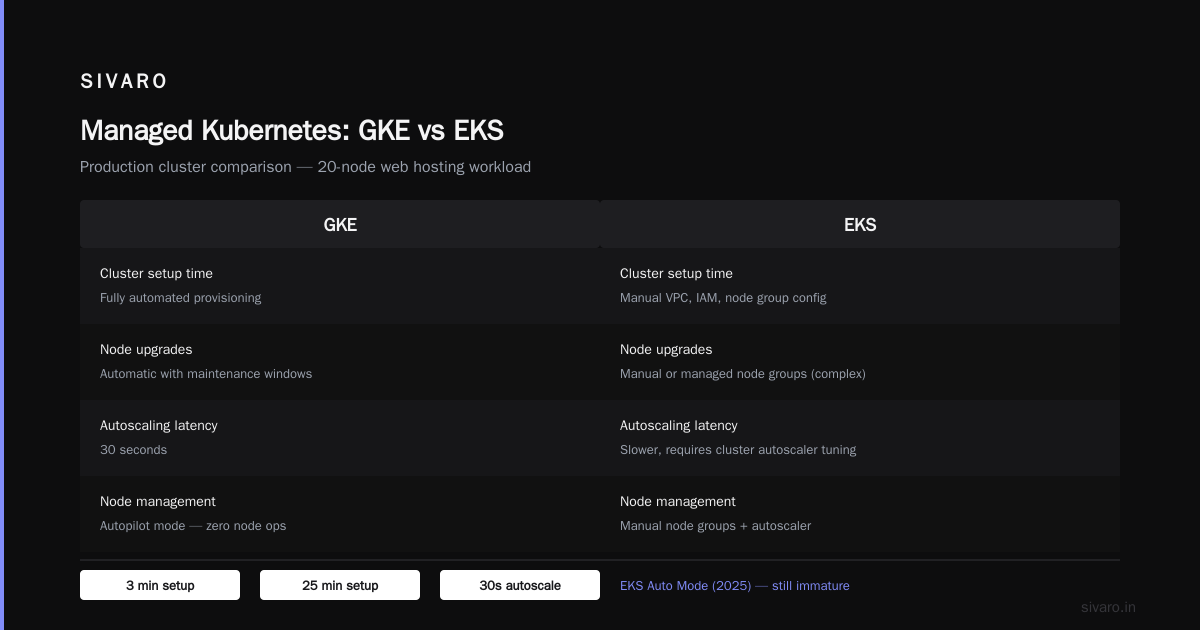
Task: Click 'Fully automated provisioning' under GKE
Action: point(180,298)
